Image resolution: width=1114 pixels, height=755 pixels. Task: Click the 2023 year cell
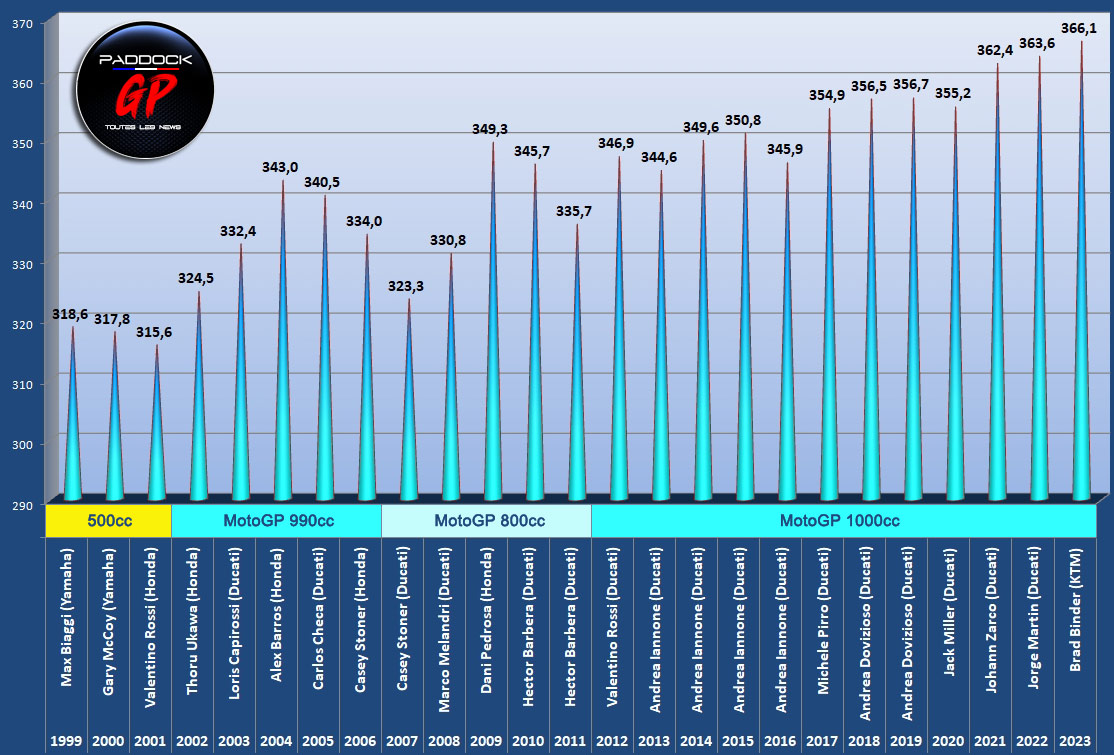point(1075,741)
